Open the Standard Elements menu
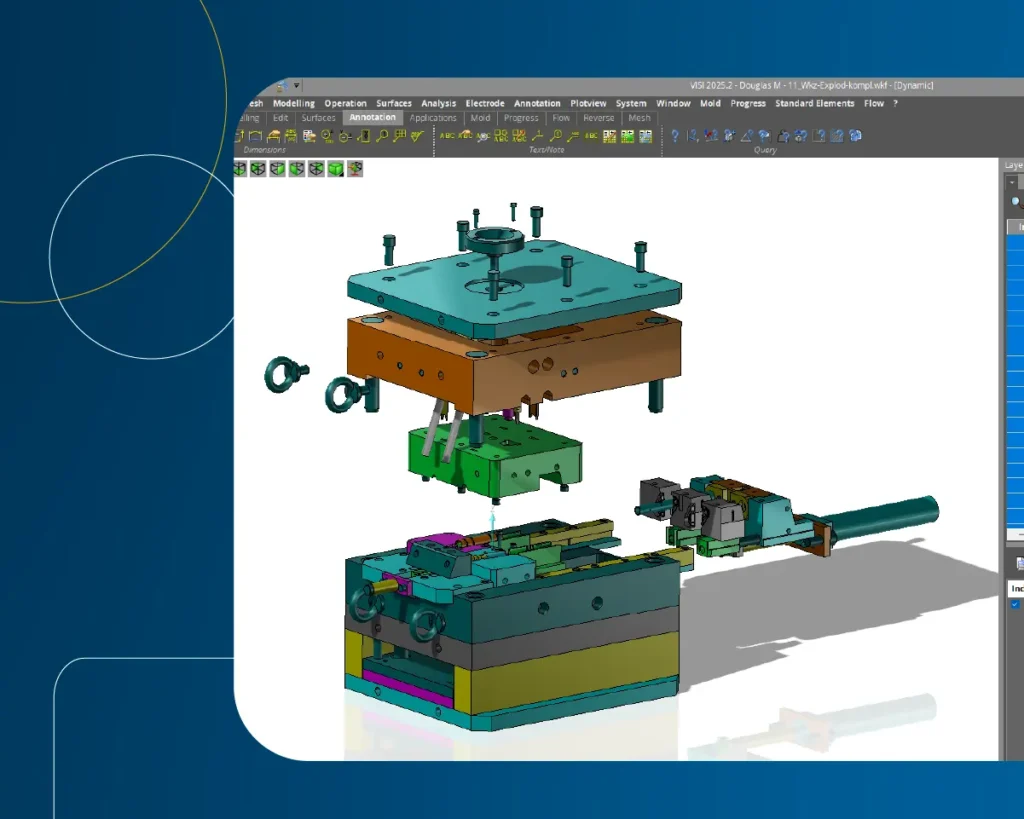This screenshot has height=819, width=1024. [x=814, y=103]
